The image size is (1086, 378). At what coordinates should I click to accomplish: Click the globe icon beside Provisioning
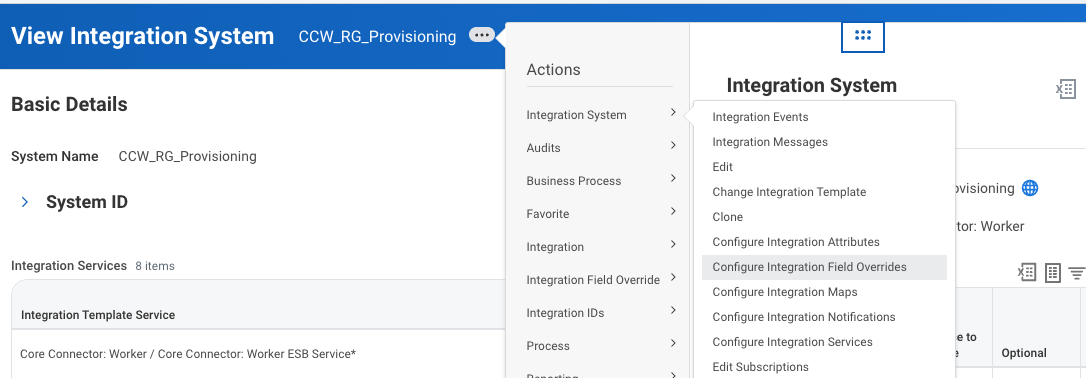pyautogui.click(x=1030, y=188)
